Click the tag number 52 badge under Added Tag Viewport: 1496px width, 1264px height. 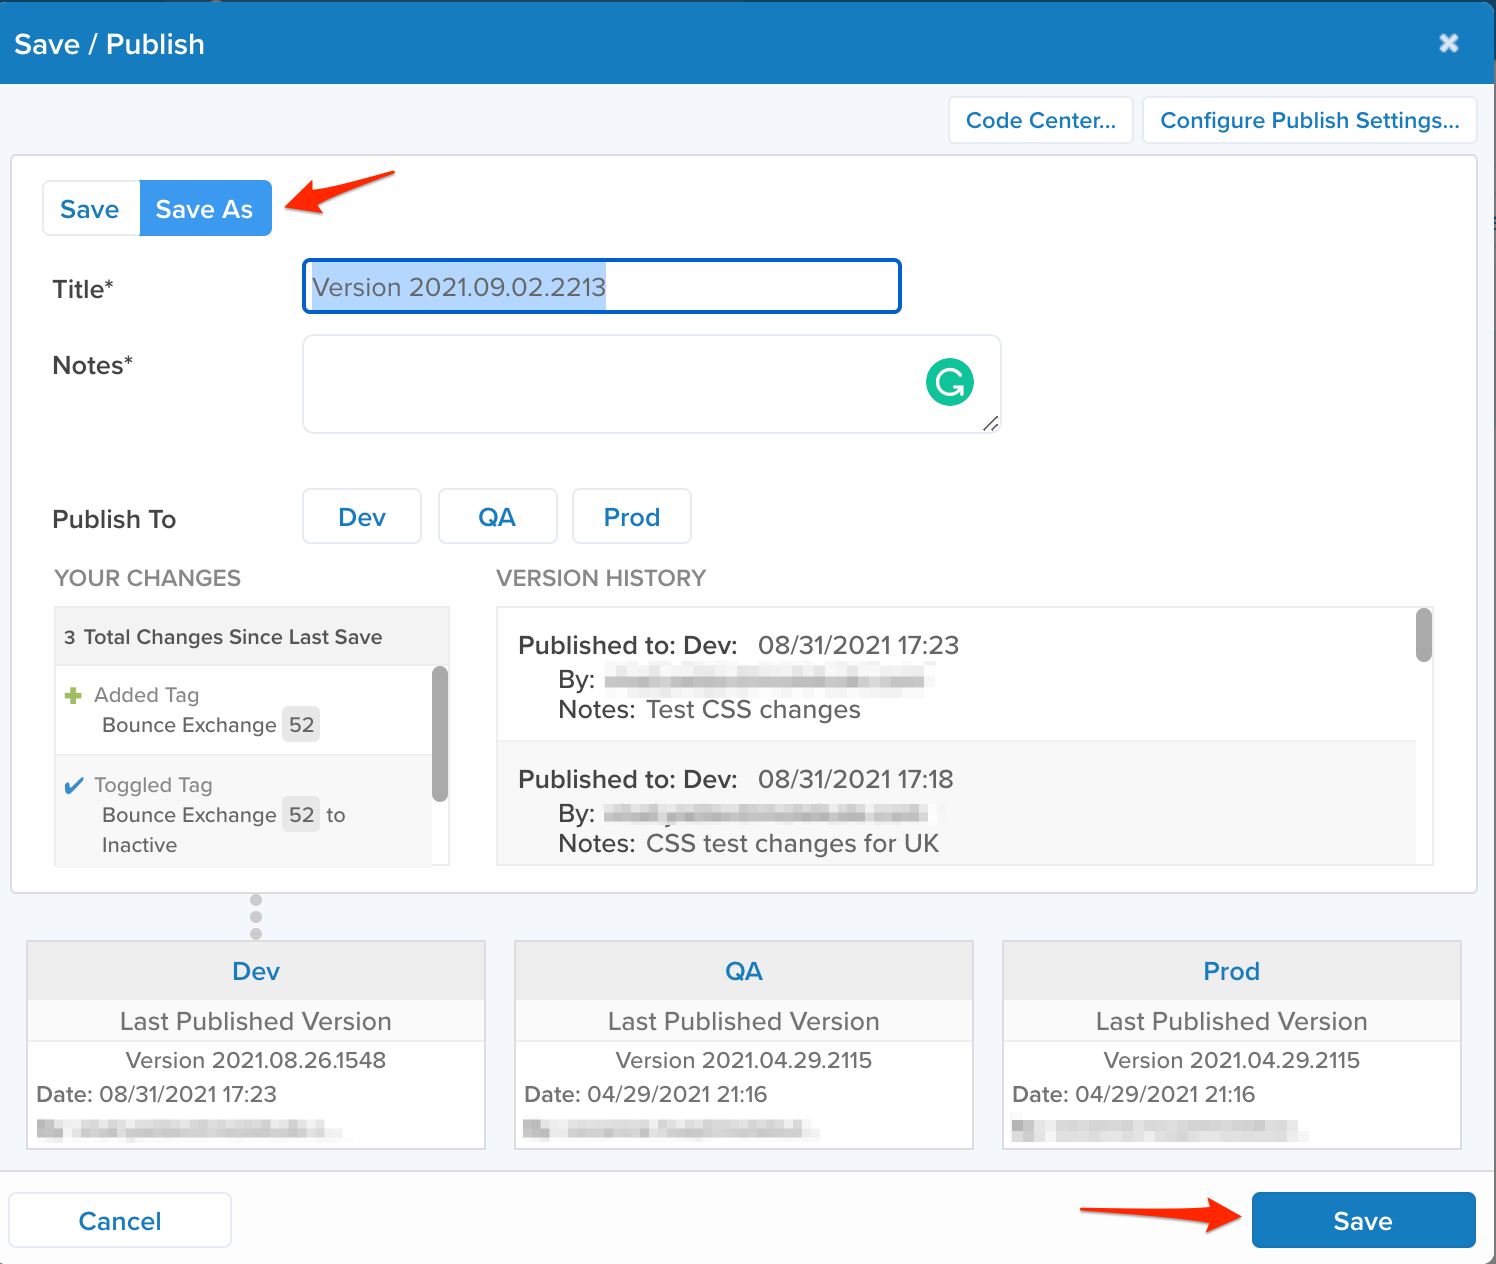[x=301, y=725]
